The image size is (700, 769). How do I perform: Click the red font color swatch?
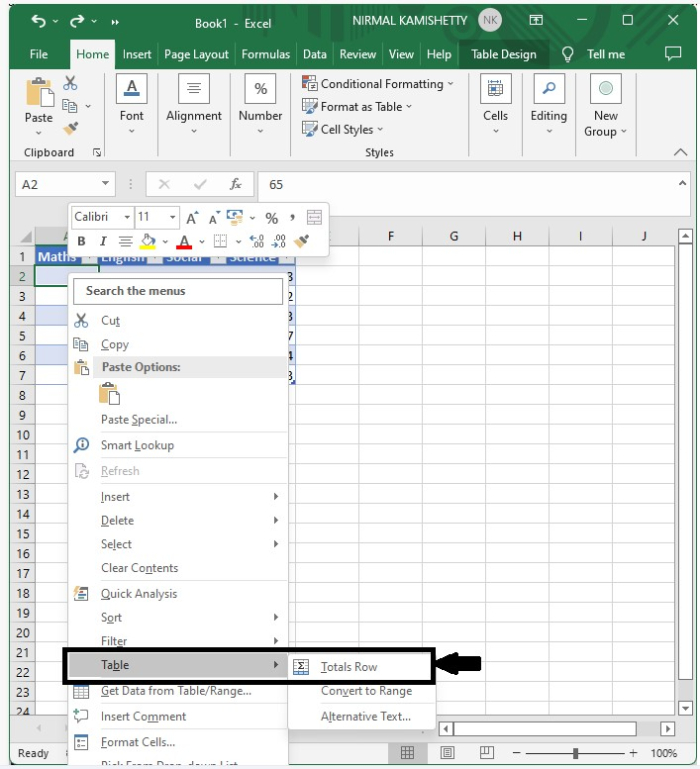tap(184, 241)
